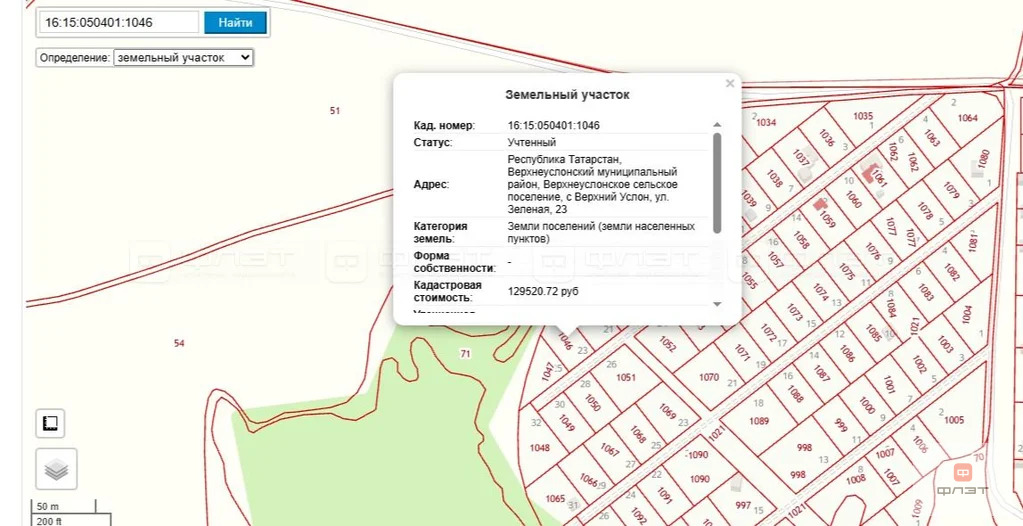
Task: Click the red building on parcel 1059
Action: tap(821, 204)
